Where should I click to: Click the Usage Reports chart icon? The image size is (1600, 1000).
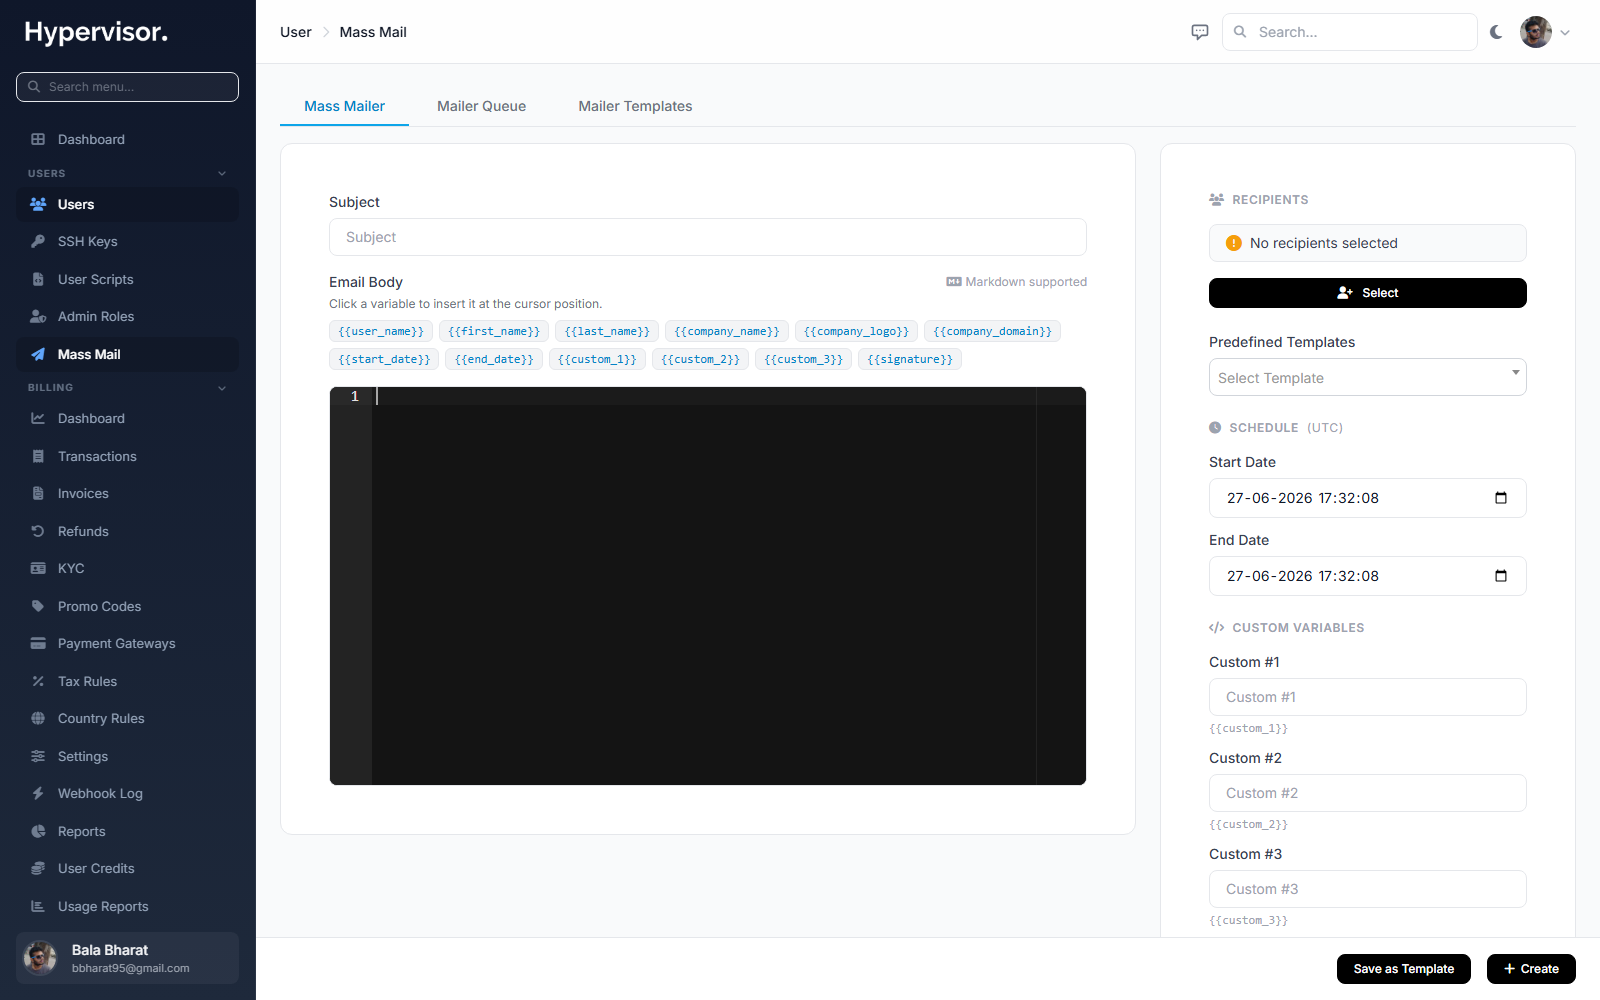tap(38, 906)
